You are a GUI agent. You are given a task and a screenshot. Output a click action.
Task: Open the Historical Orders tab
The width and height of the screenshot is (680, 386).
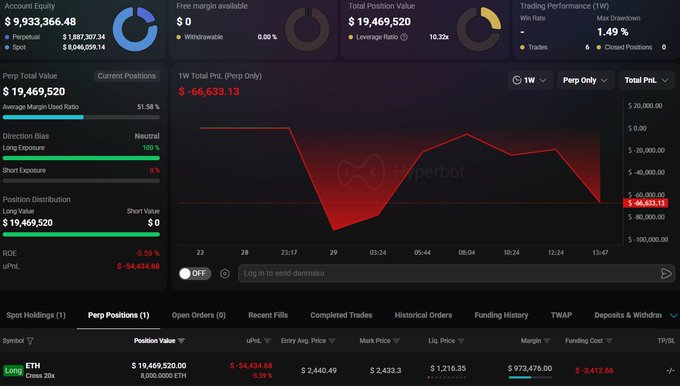423,315
